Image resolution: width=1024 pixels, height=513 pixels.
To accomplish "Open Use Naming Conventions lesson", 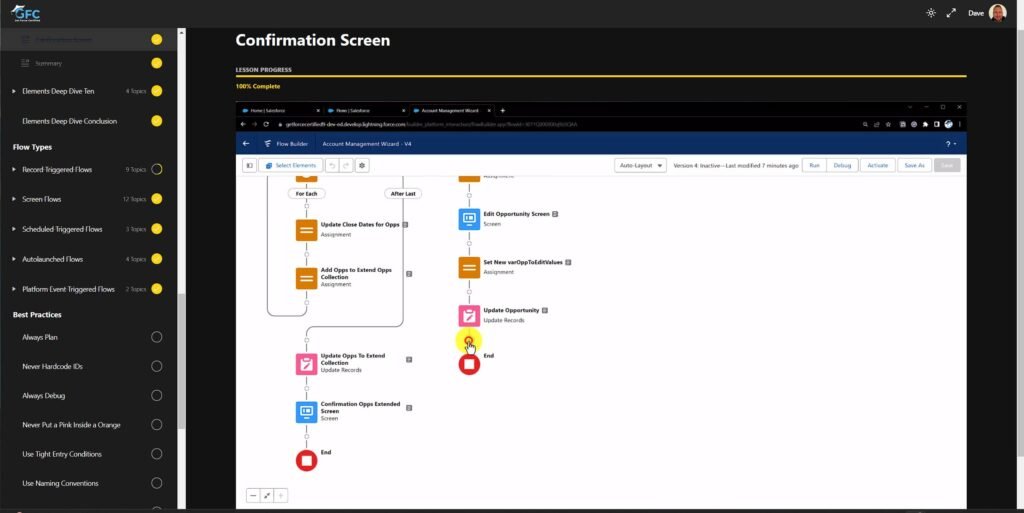I will [x=60, y=484].
